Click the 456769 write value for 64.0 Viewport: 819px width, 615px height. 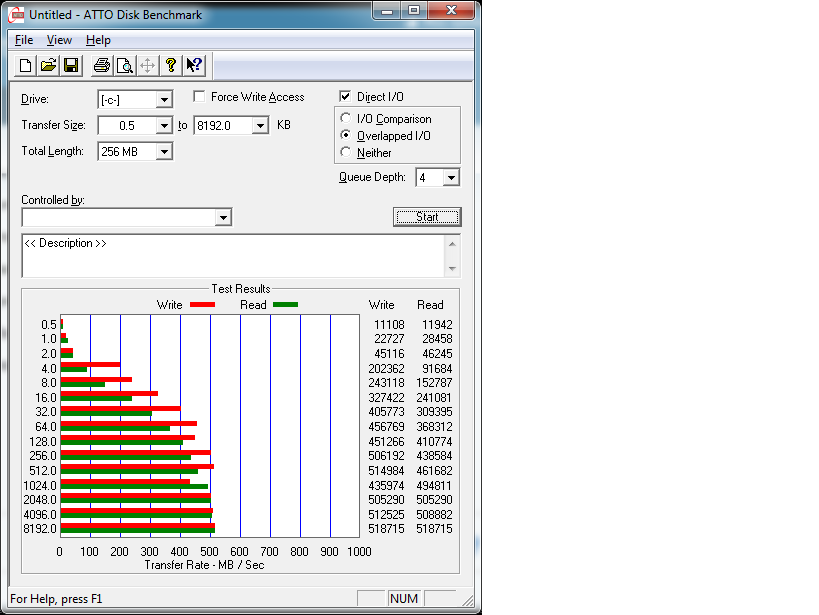click(x=387, y=427)
